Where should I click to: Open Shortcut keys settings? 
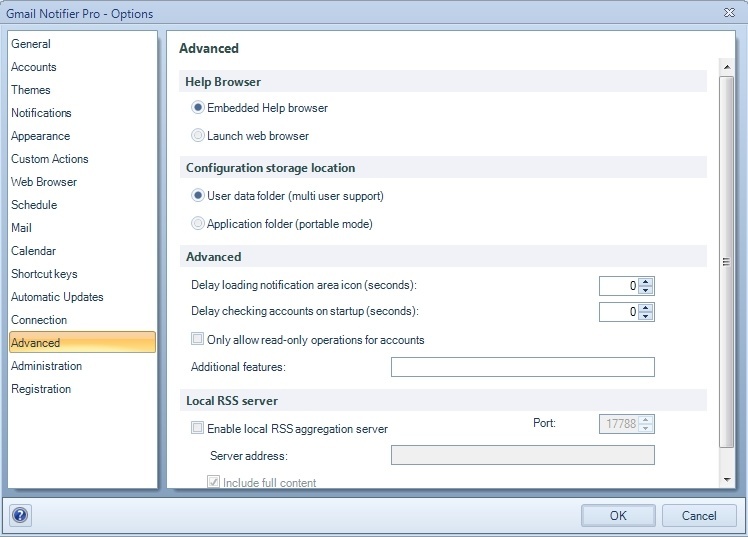point(83,274)
